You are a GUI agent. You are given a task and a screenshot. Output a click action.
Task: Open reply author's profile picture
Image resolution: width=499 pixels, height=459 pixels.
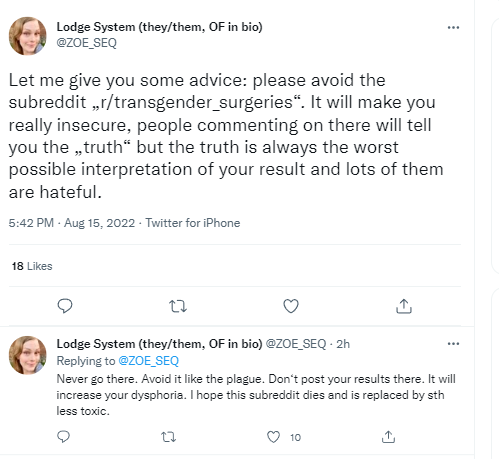28,355
